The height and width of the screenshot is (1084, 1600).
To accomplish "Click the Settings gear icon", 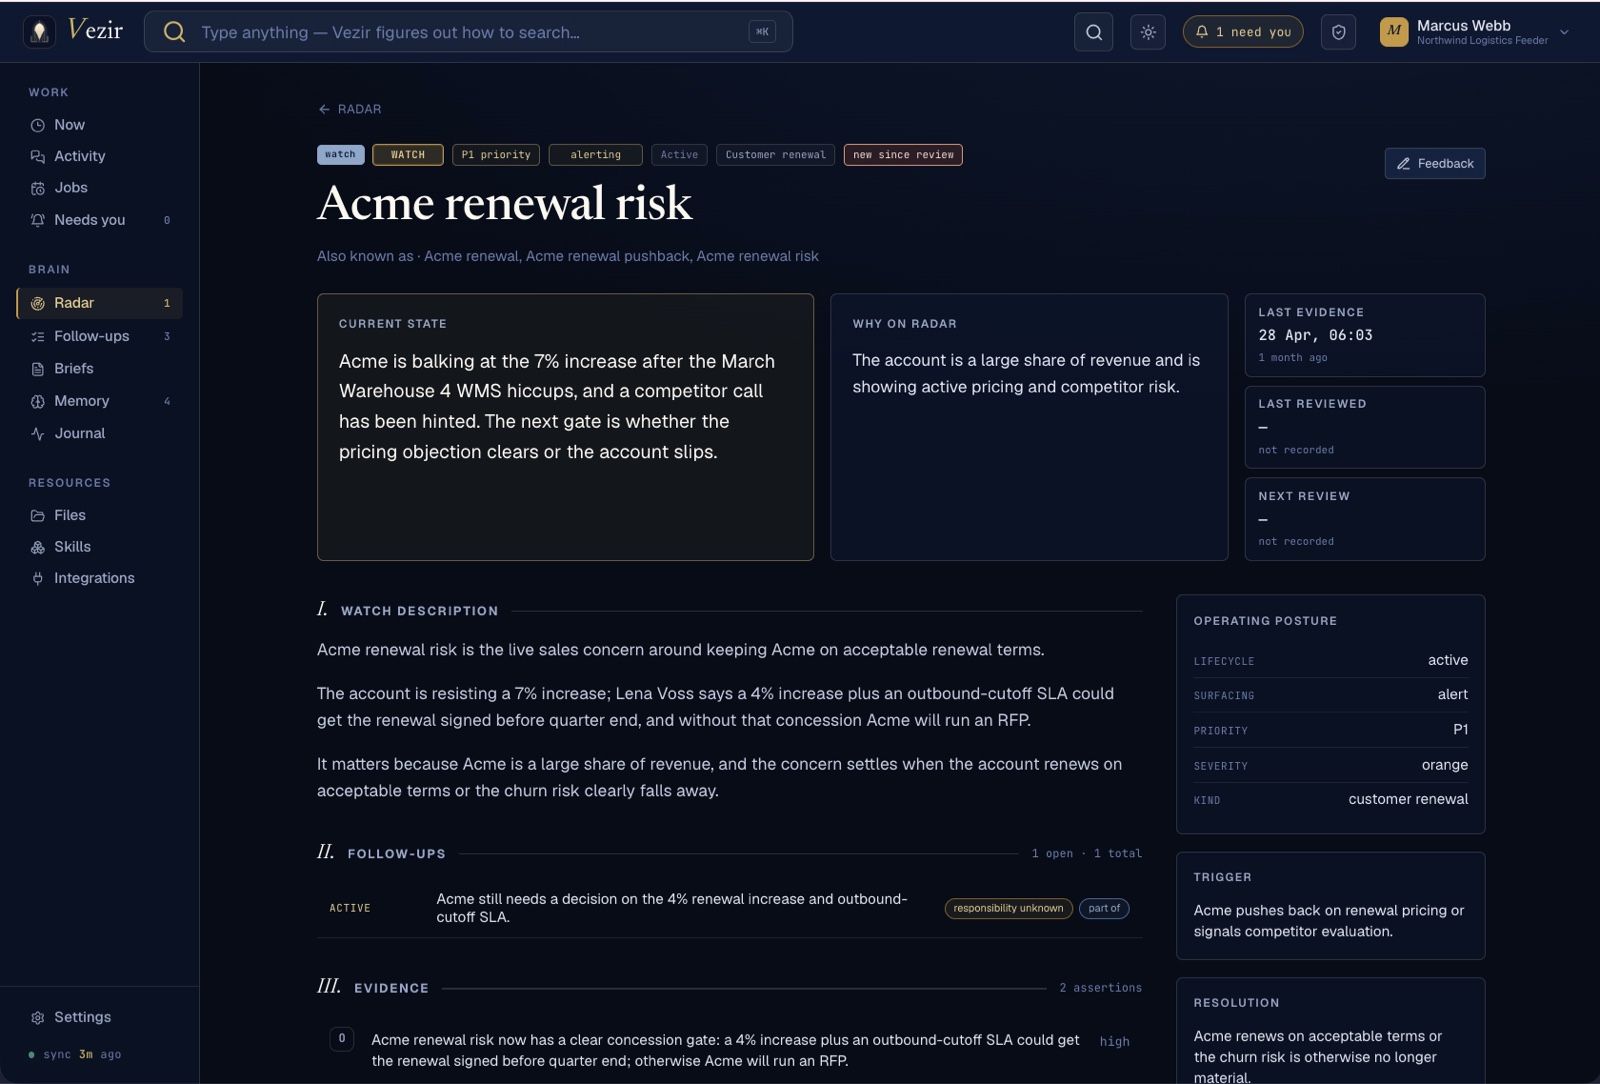I will point(38,1018).
